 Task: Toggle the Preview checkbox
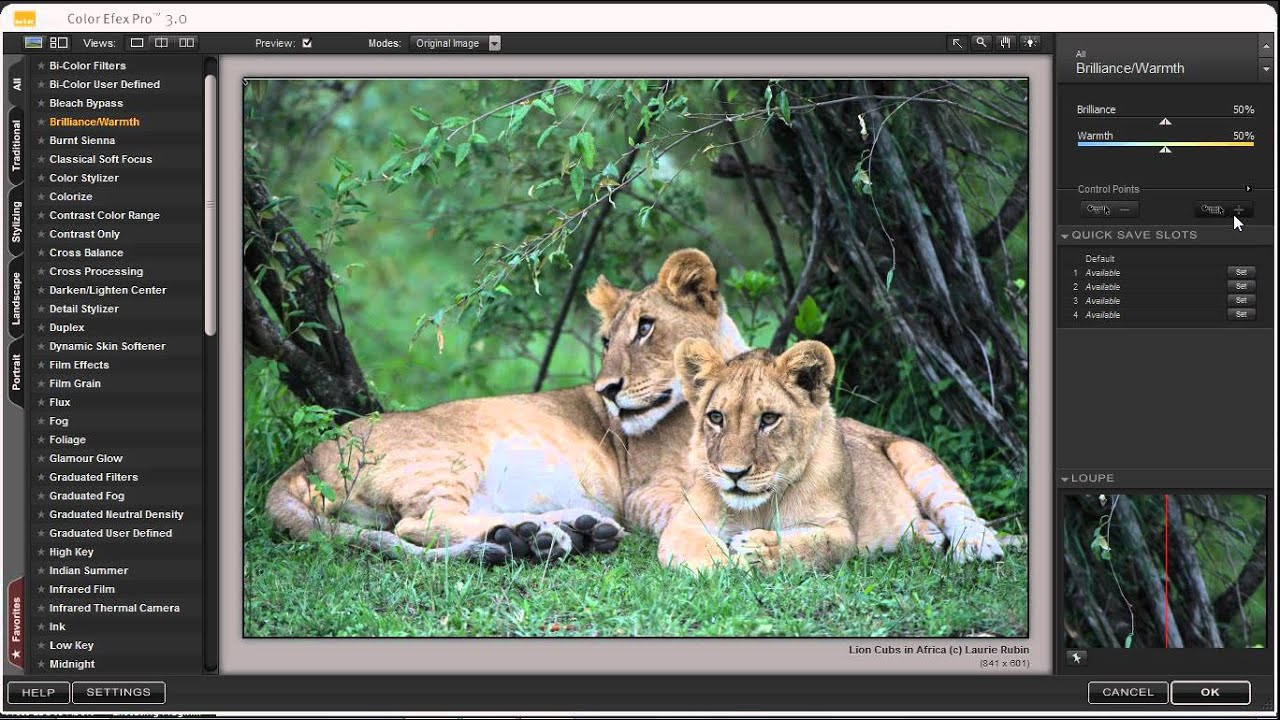point(307,43)
